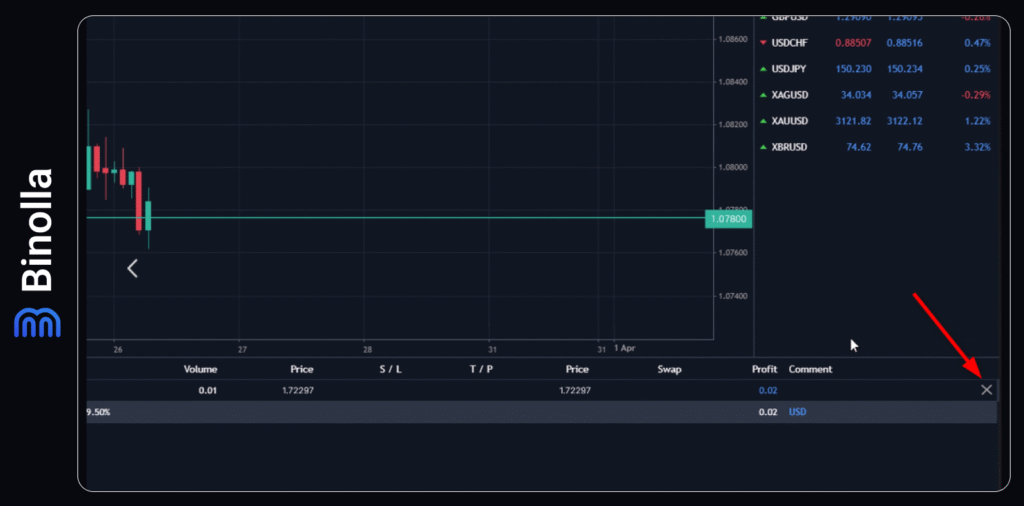
Task: Sort positions by the Volume column header
Action: pos(200,369)
